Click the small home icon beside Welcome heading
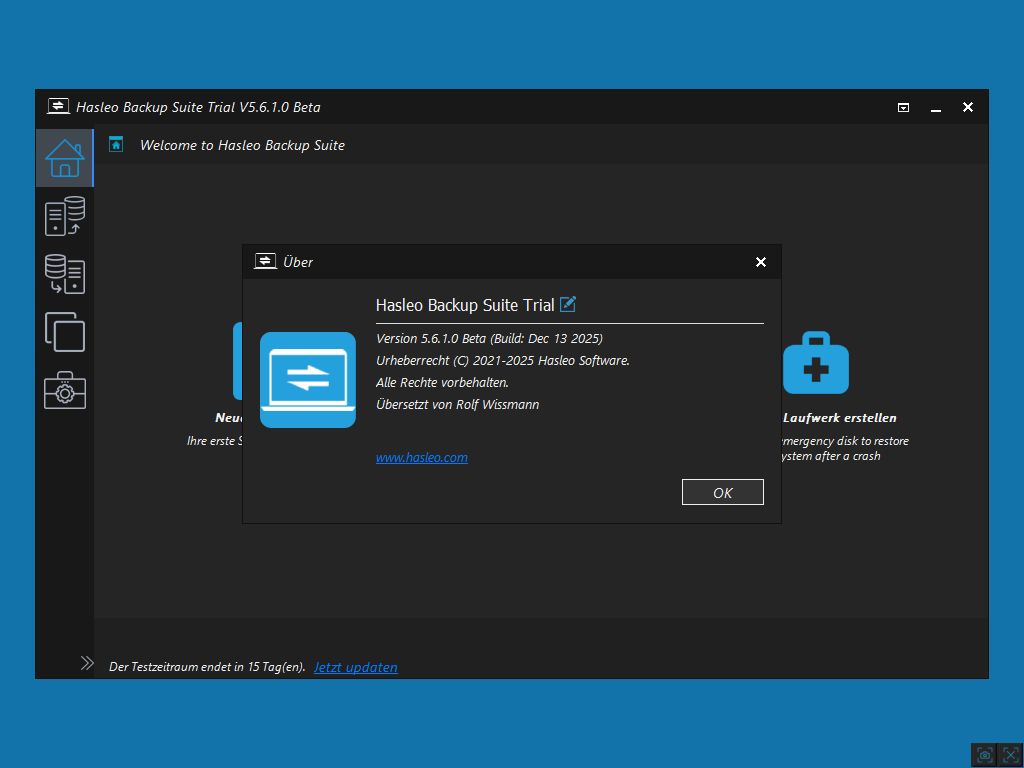The width and height of the screenshot is (1024, 768). (116, 144)
